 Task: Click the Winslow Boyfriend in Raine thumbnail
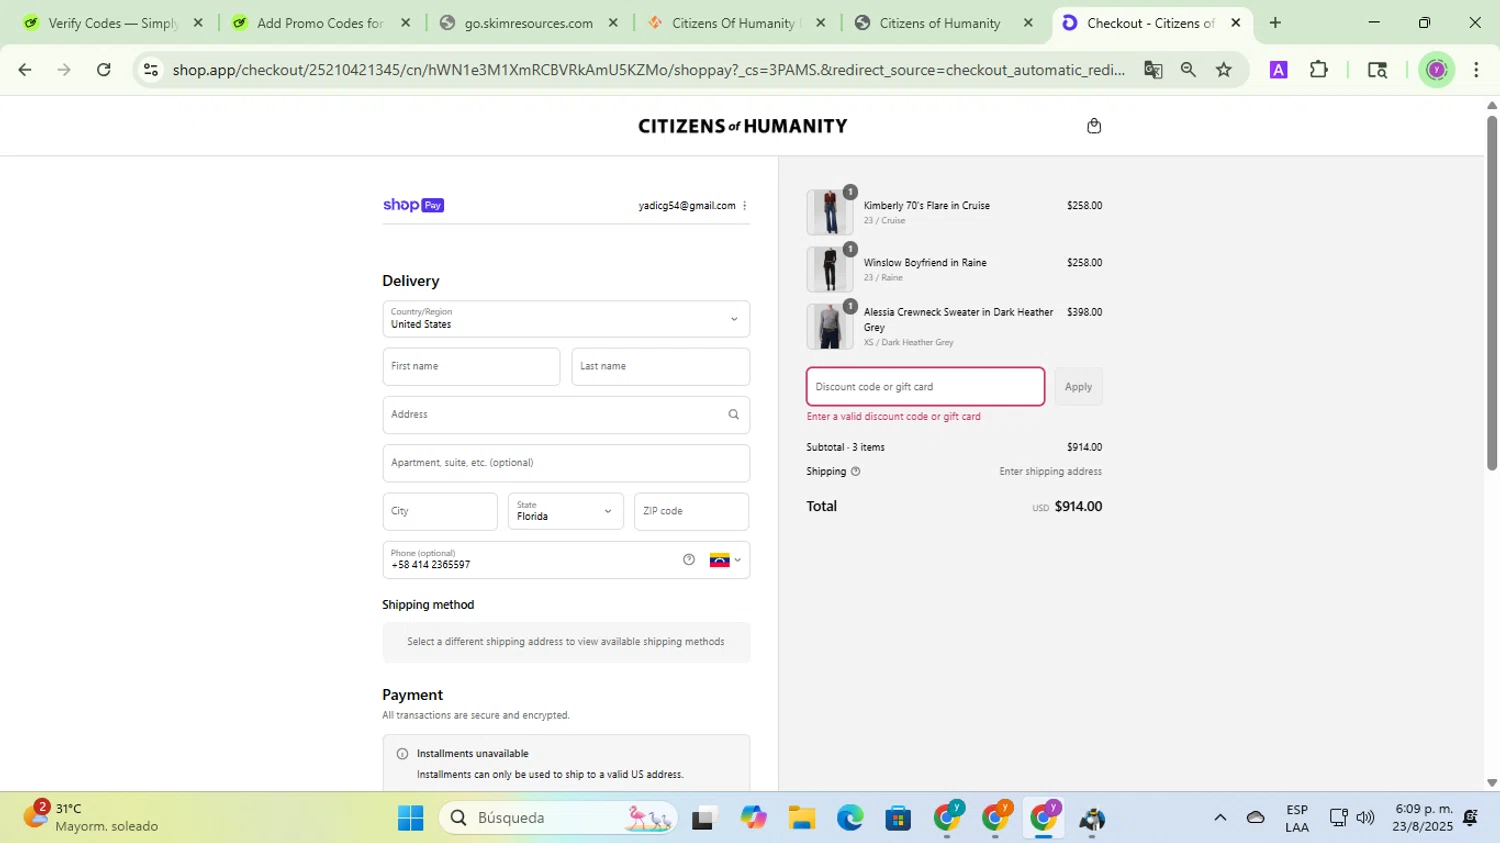pyautogui.click(x=829, y=269)
